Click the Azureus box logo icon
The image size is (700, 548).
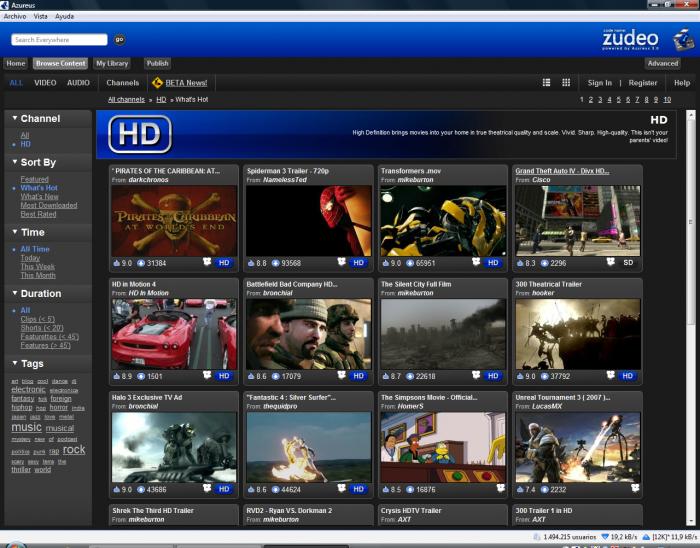[x=683, y=39]
